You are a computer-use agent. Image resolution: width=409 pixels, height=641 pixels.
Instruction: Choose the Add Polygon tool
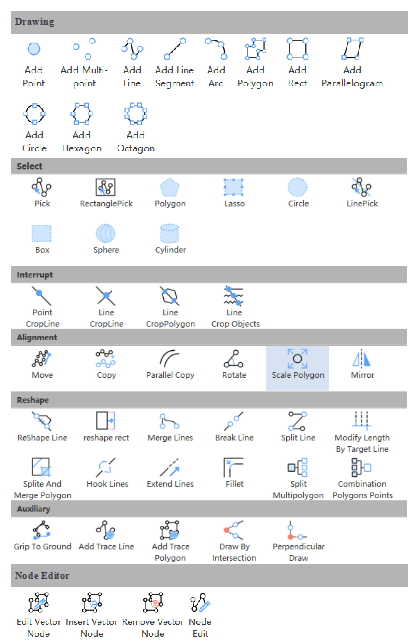pyautogui.click(x=255, y=63)
